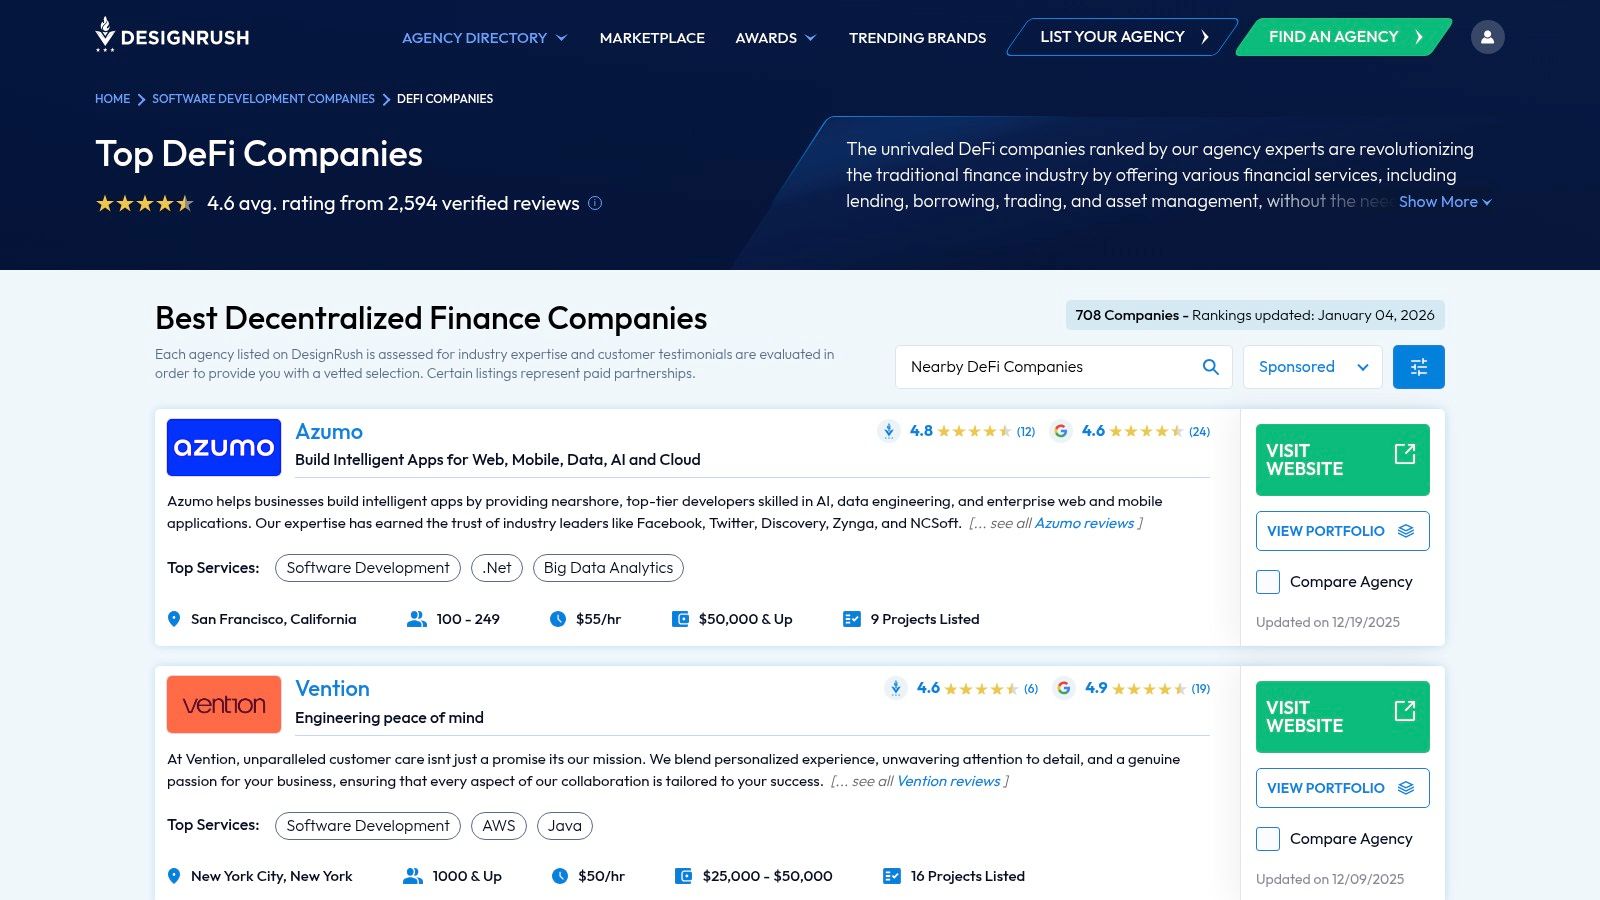Expand the Awards menu
1600x900 pixels.
[x=775, y=38]
